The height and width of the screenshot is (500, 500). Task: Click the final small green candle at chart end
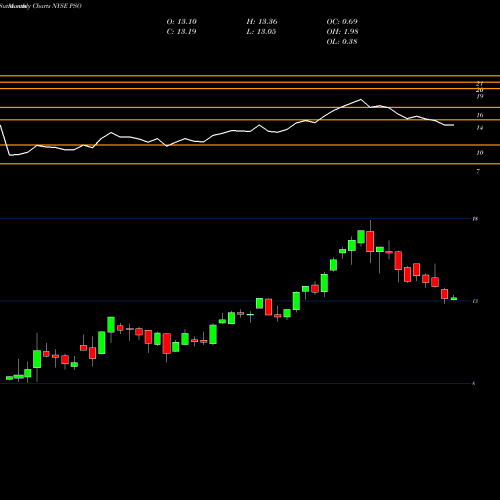[454, 298]
